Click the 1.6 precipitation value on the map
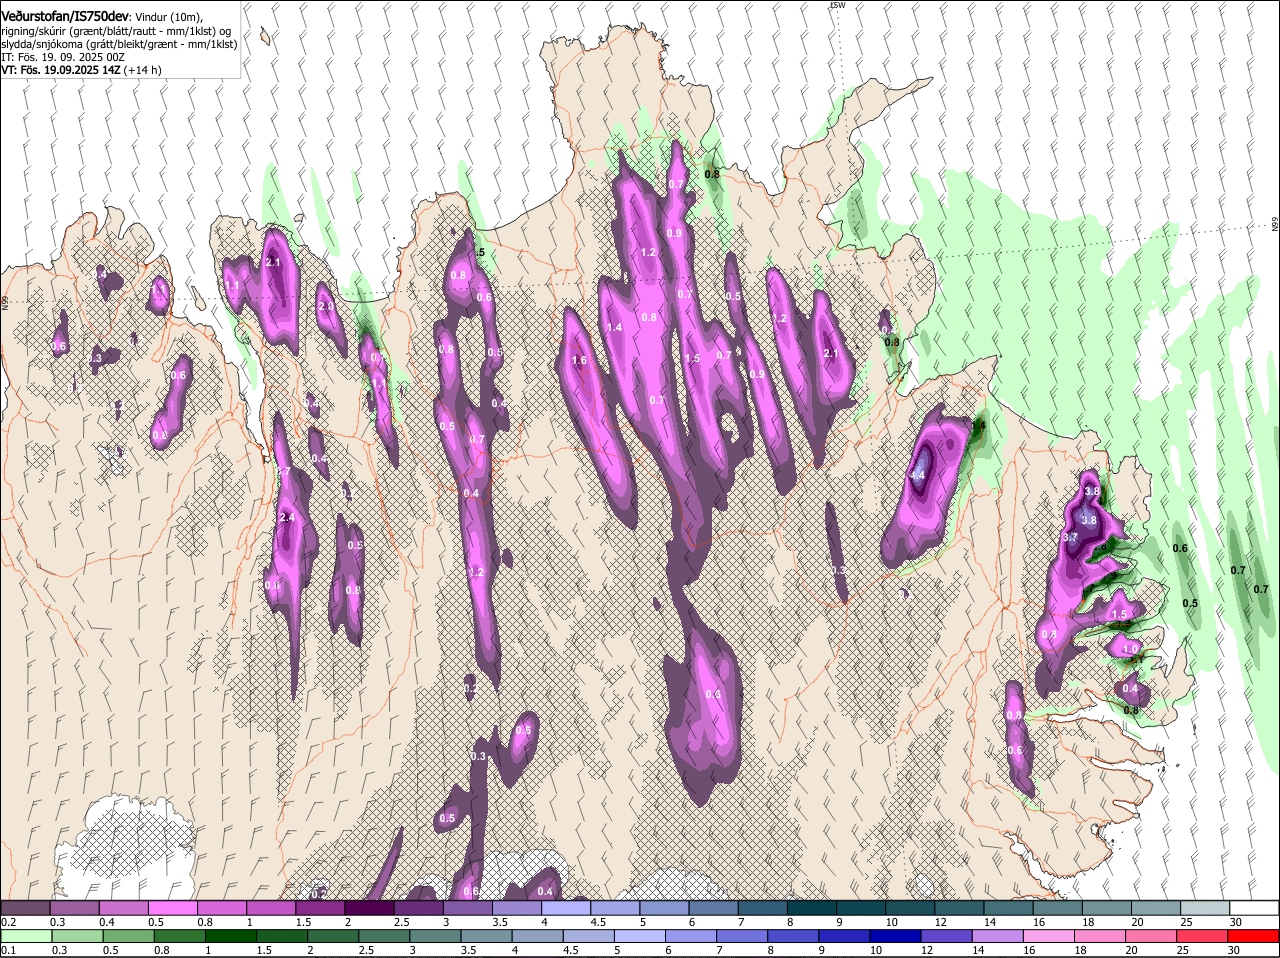This screenshot has height=958, width=1280. click(x=578, y=360)
